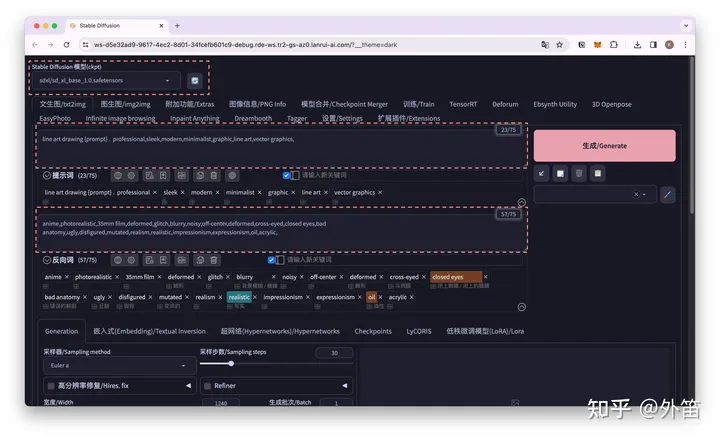This screenshot has width=720, height=439.
Task: Adjust the Sampling steps slider
Action: click(x=276, y=364)
